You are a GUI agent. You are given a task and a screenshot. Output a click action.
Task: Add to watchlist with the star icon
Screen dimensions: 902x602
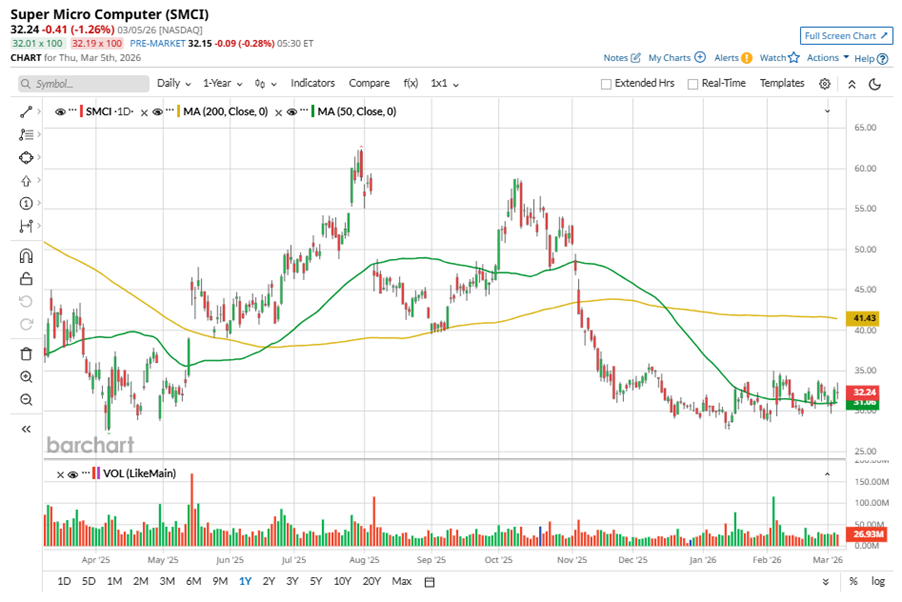coord(794,57)
